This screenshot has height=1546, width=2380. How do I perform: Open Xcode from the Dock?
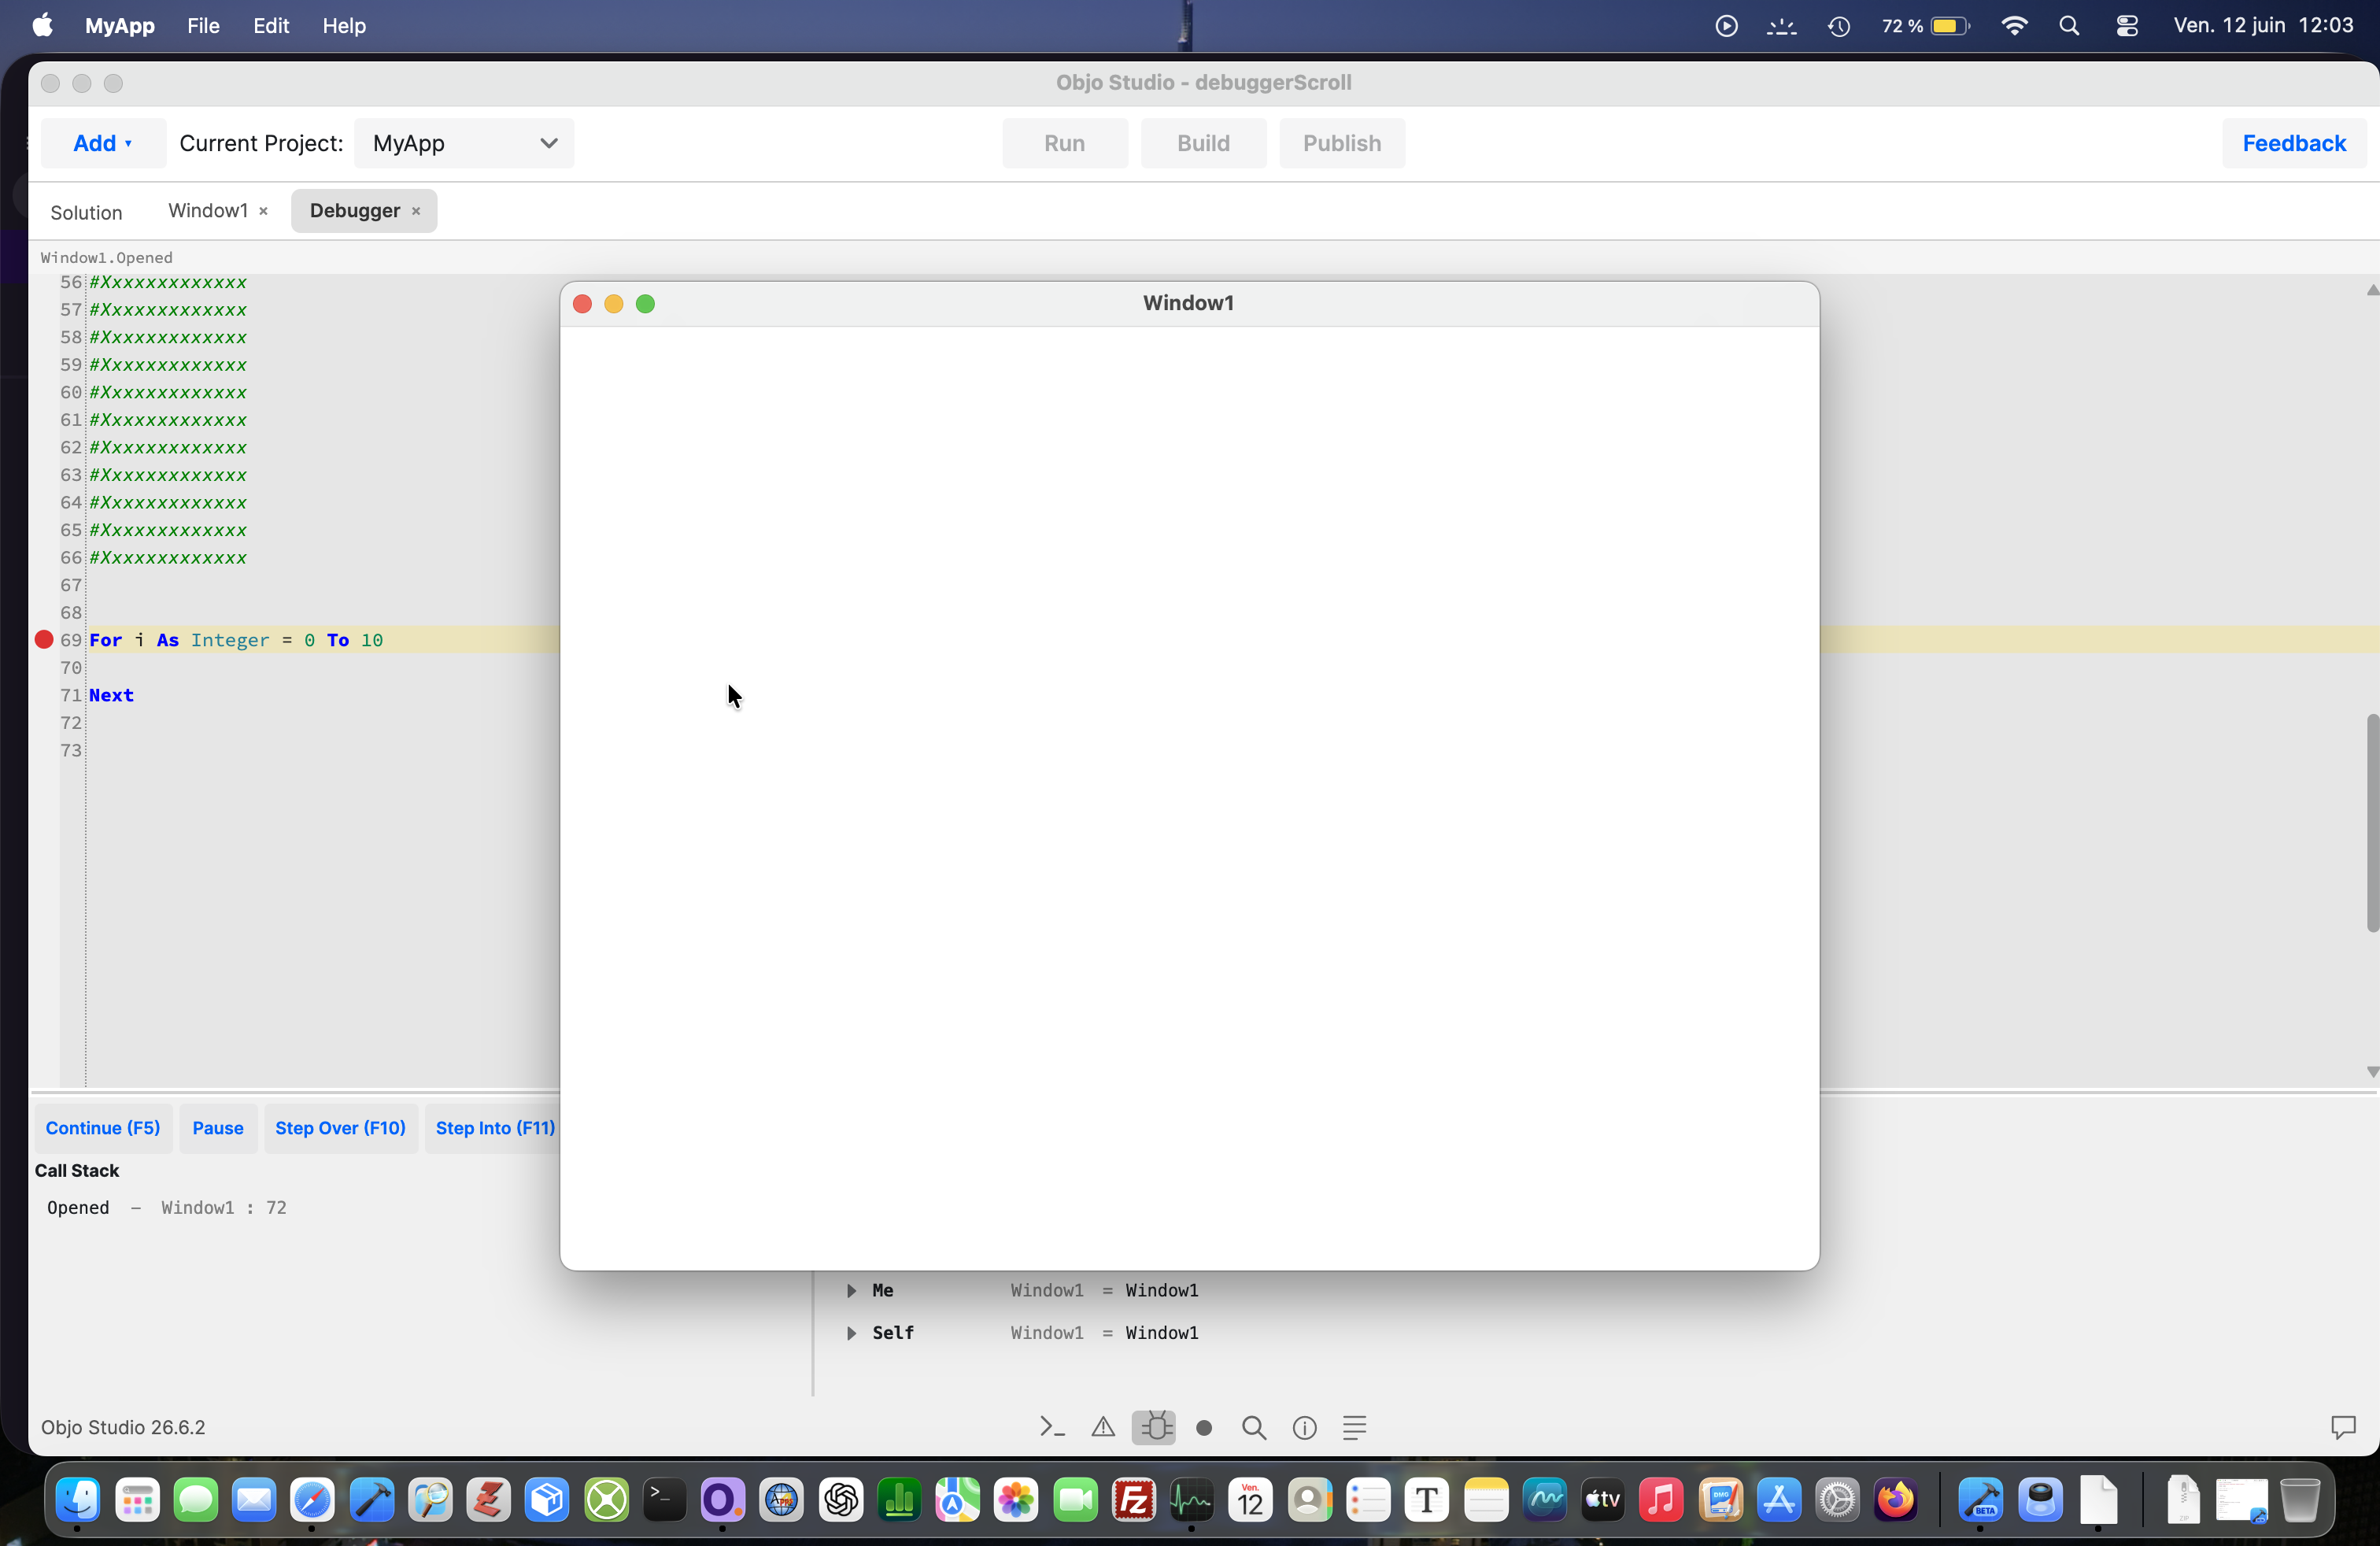(371, 1499)
